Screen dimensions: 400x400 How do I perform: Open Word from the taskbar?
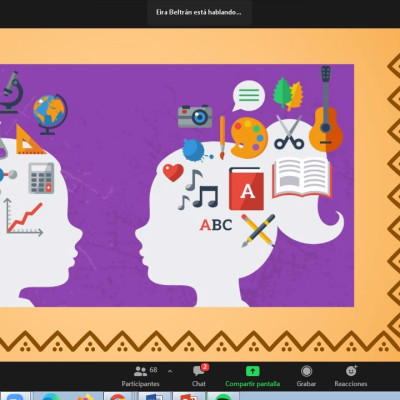click(x=153, y=397)
